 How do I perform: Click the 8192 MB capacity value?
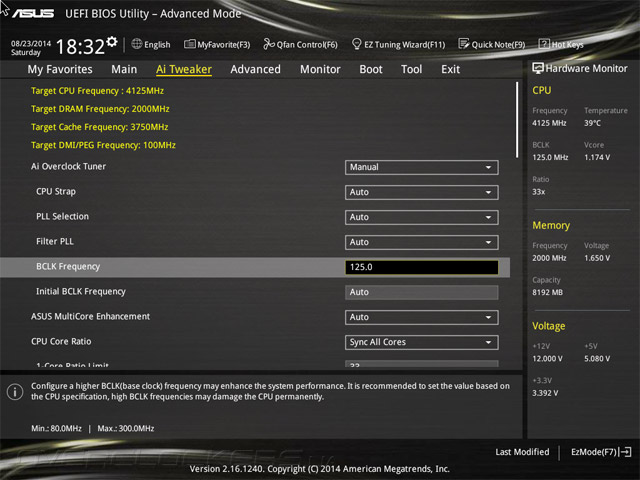click(x=547, y=292)
